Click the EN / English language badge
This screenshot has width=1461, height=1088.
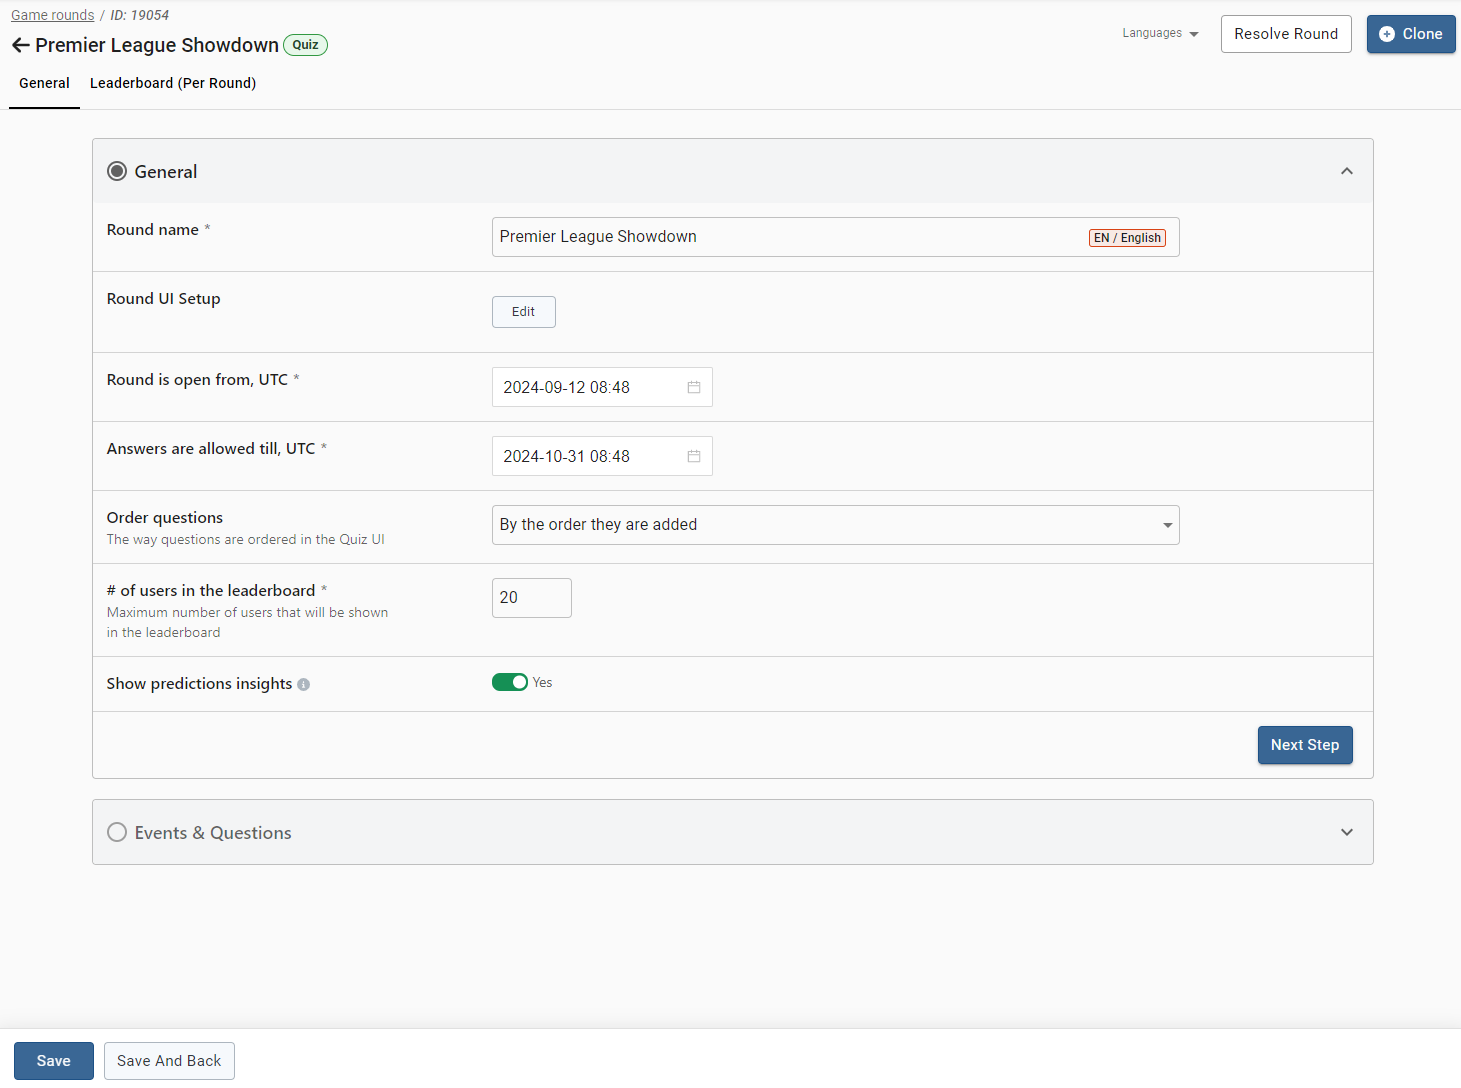pos(1127,238)
